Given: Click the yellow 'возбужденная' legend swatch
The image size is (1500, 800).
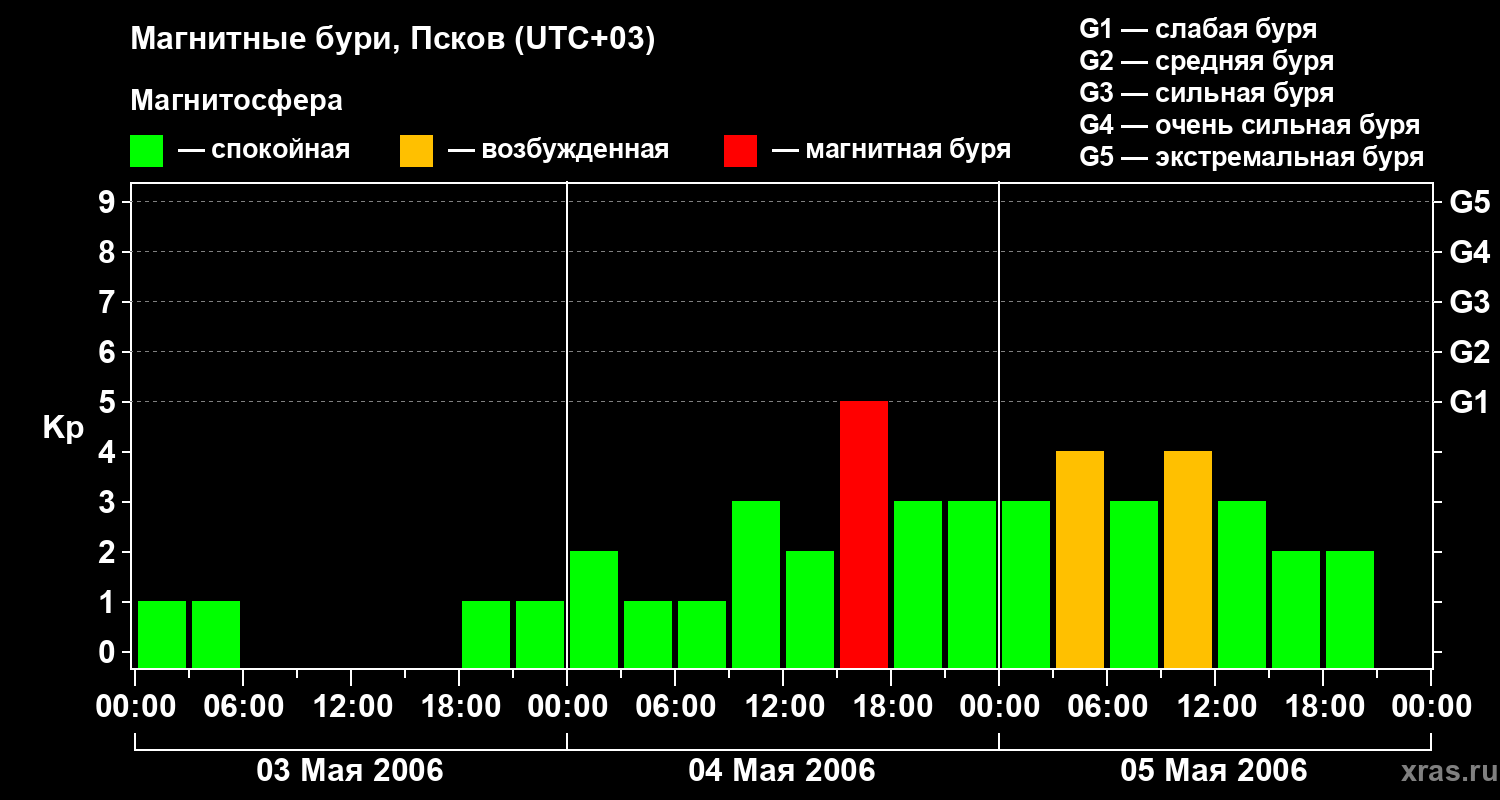Looking at the screenshot, I should [x=417, y=151].
